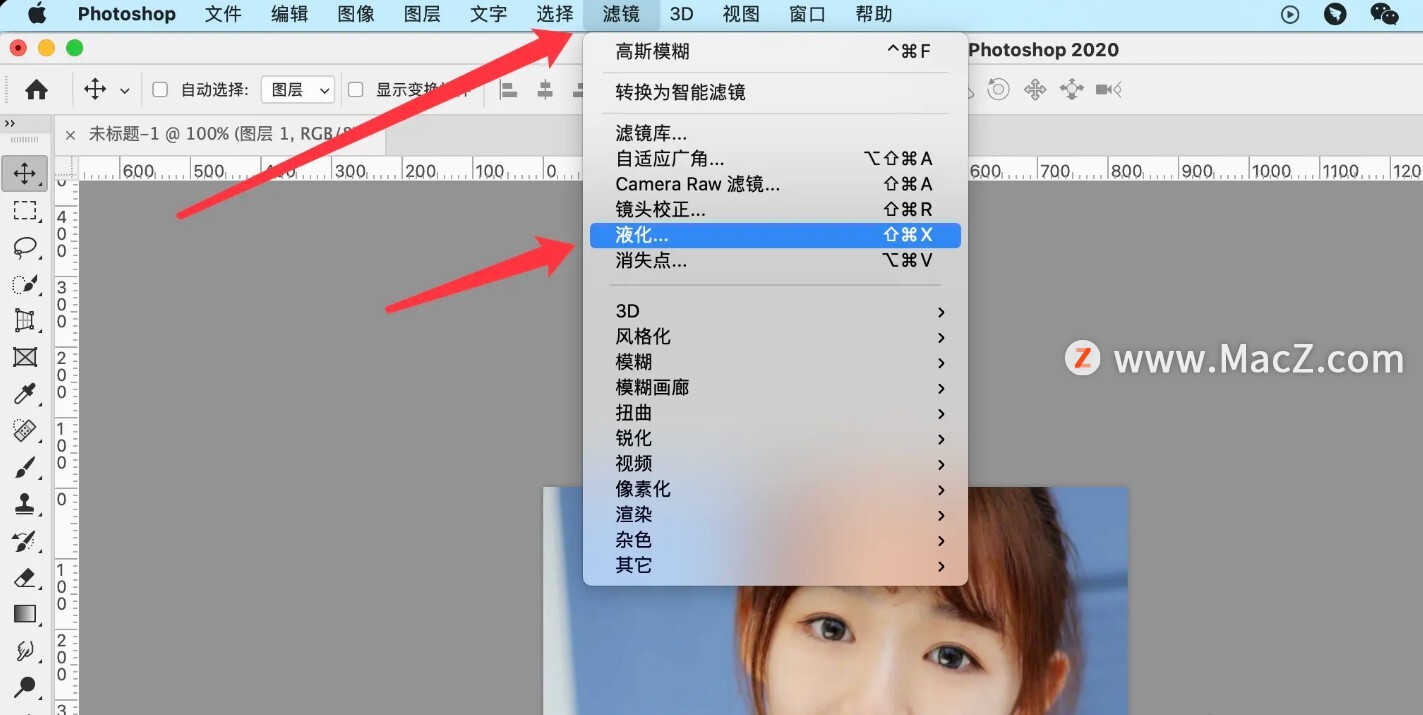Click the 3D pan object icon
The width and height of the screenshot is (1423, 715).
[x=1035, y=90]
